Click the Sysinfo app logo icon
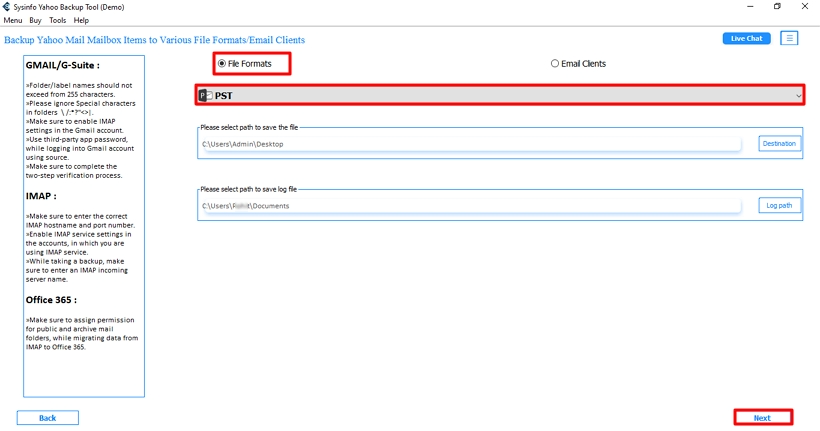820x431 pixels. tap(6, 7)
